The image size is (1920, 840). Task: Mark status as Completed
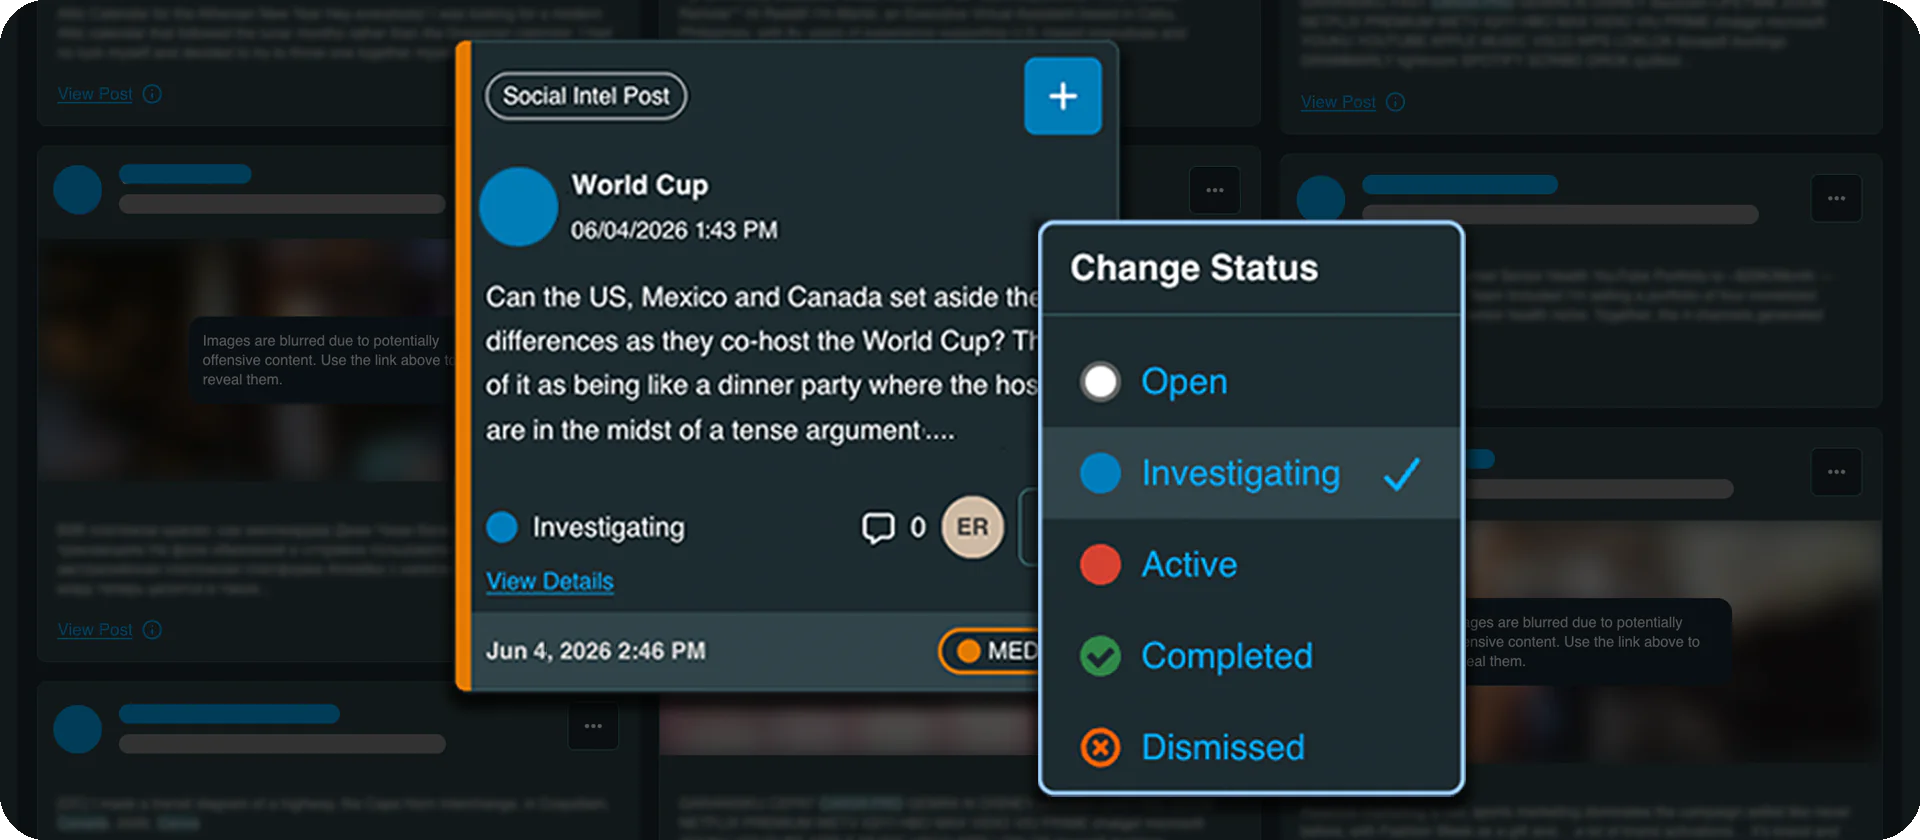pyautogui.click(x=1250, y=656)
